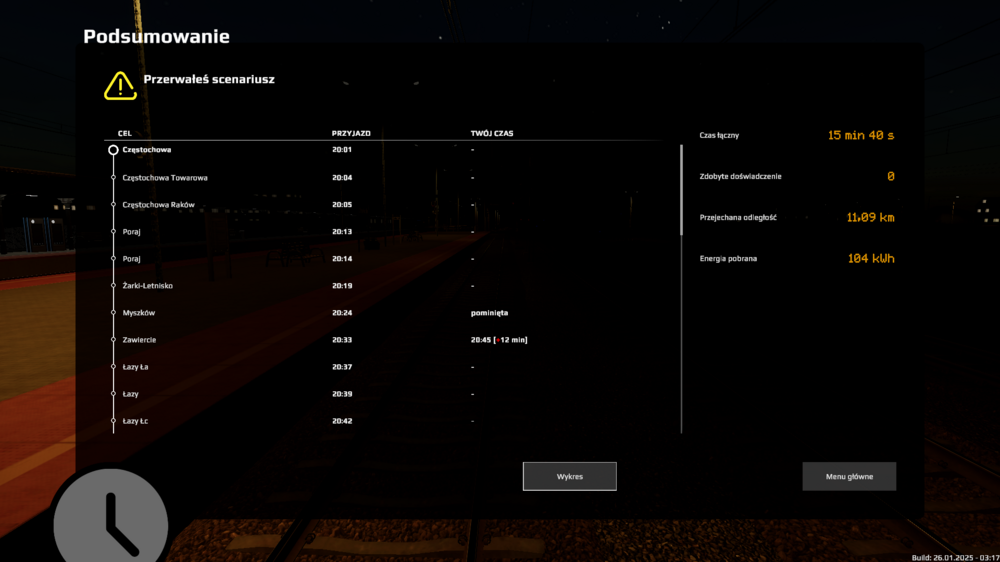The image size is (1000, 562).
Task: Click the Podsumowanie heading
Action: pyautogui.click(x=156, y=36)
